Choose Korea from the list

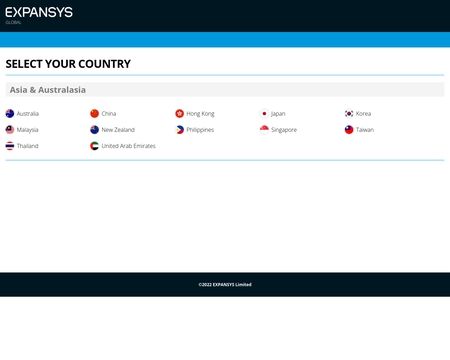(363, 114)
